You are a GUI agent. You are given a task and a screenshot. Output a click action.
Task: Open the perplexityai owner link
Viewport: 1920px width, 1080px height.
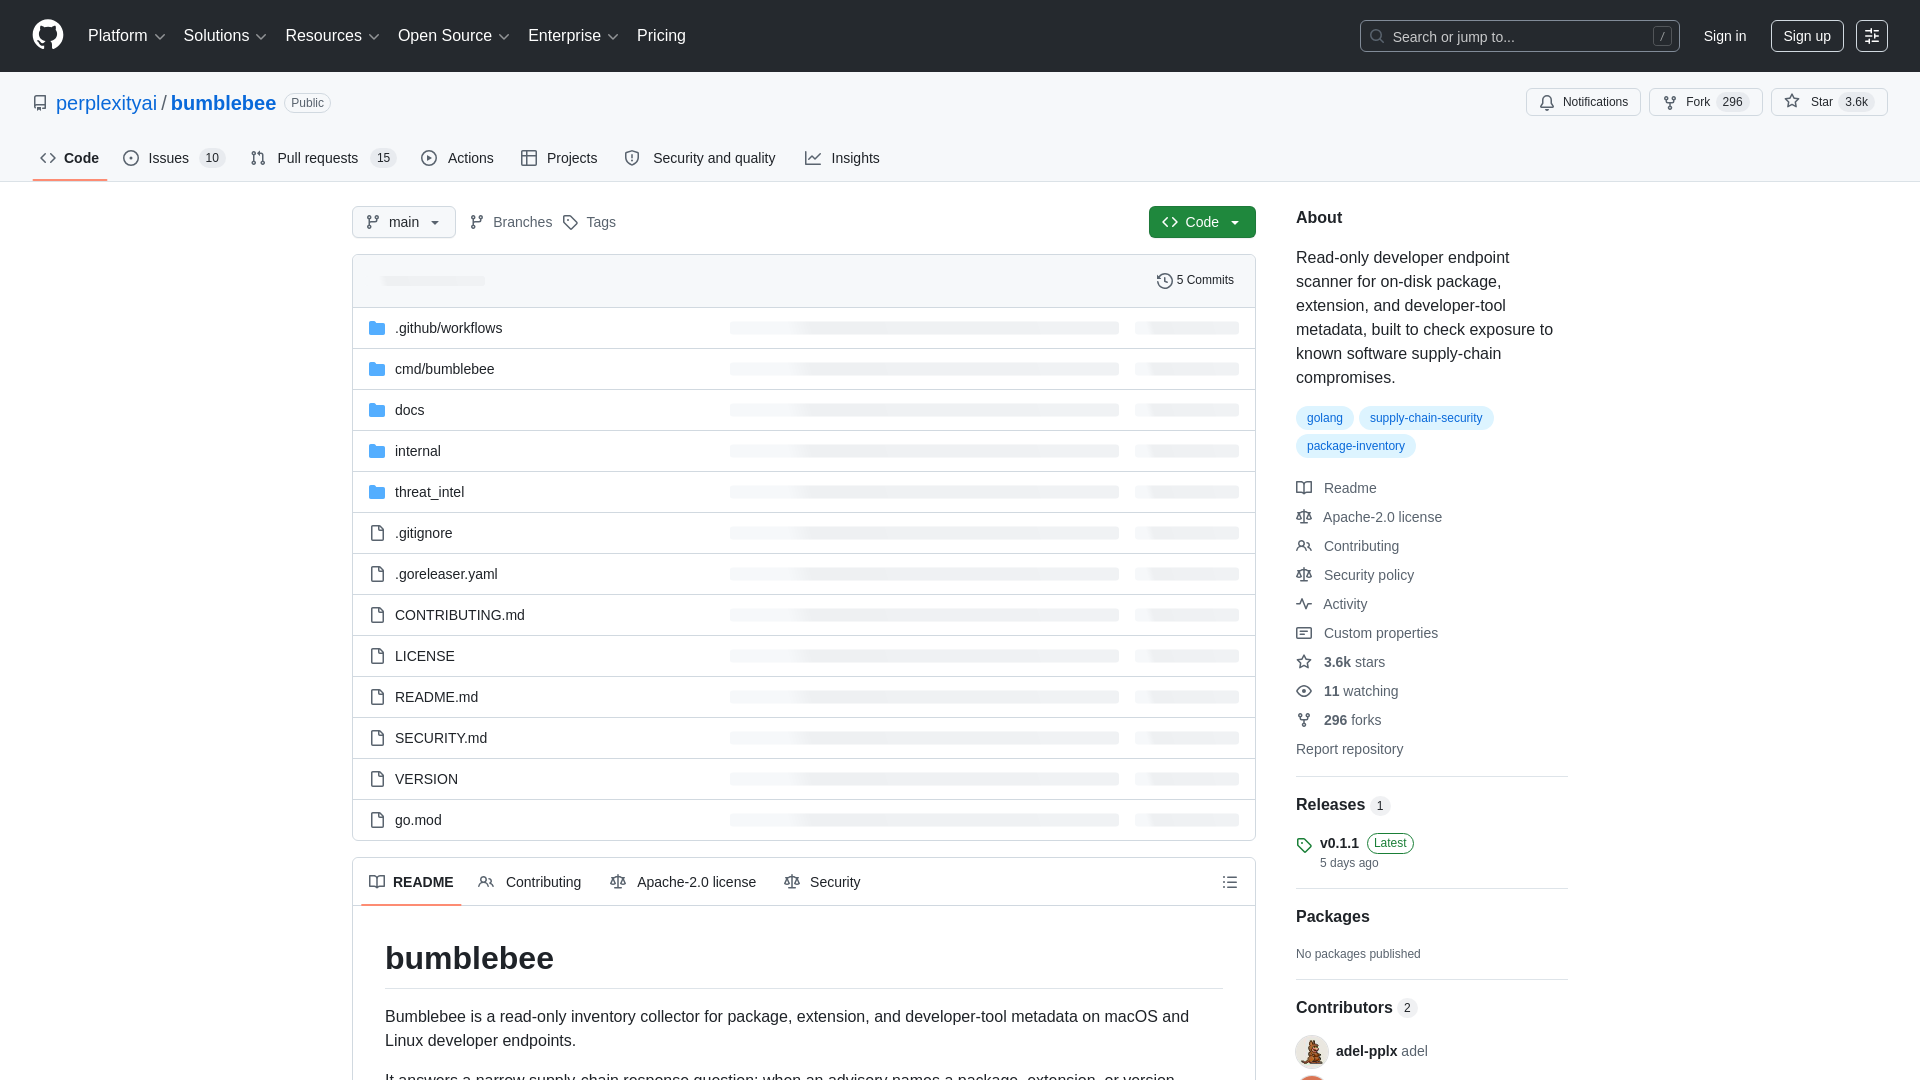click(x=106, y=103)
